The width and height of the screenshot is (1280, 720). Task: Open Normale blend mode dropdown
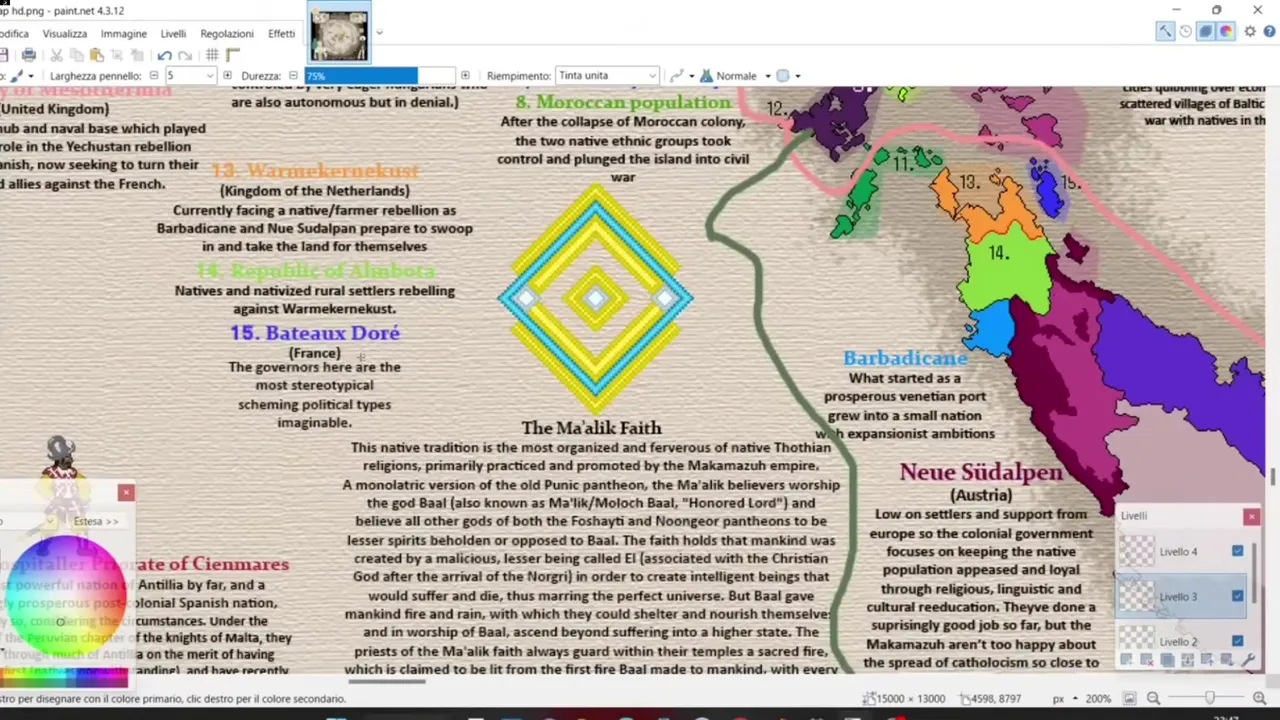point(767,76)
